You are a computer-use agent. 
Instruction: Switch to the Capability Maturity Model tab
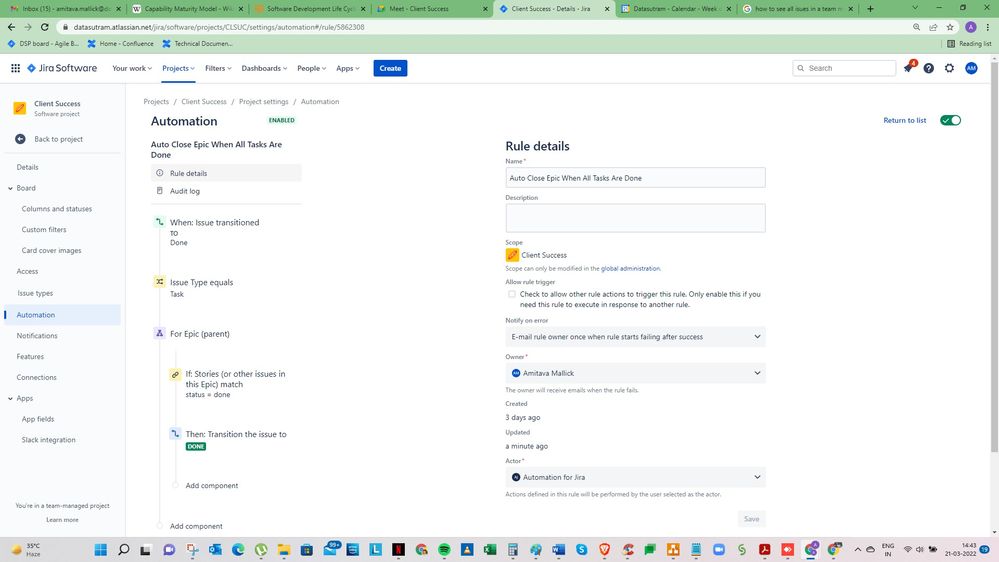189,8
